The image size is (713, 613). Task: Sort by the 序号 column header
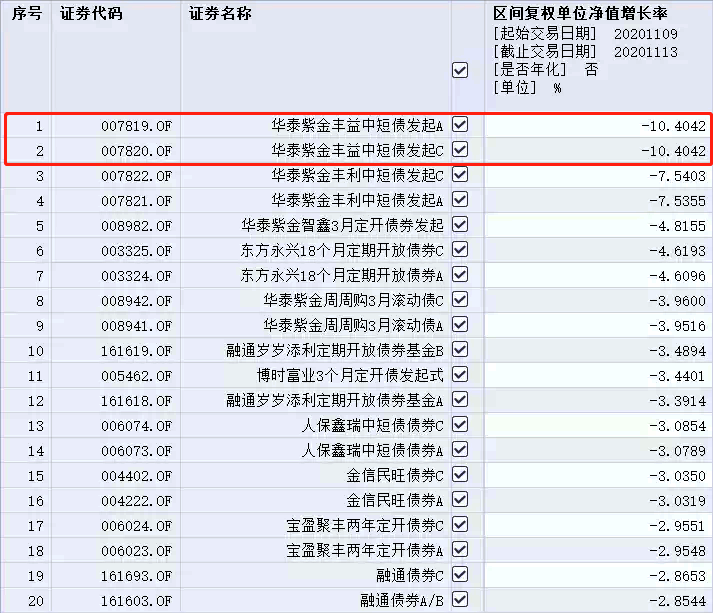[x=26, y=14]
